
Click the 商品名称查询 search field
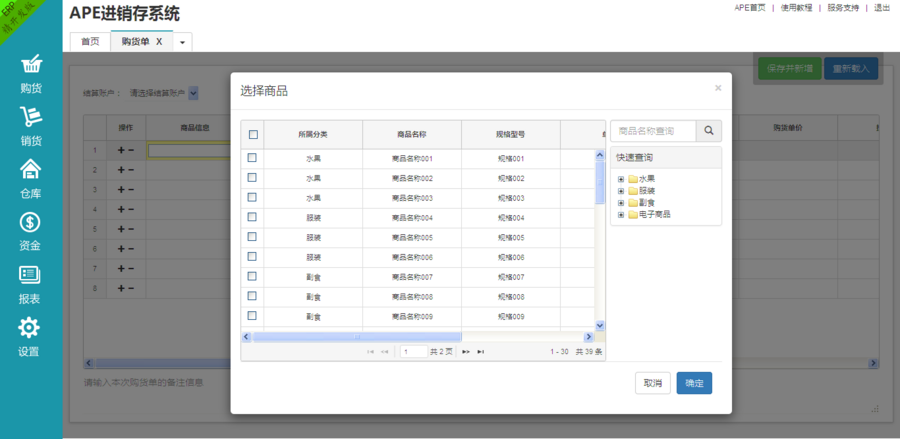pyautogui.click(x=653, y=131)
